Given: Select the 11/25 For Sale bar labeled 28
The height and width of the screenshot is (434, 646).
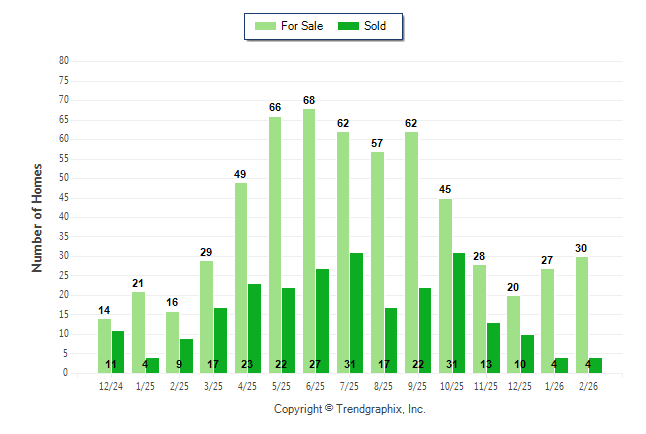Looking at the screenshot, I should 479,318.
